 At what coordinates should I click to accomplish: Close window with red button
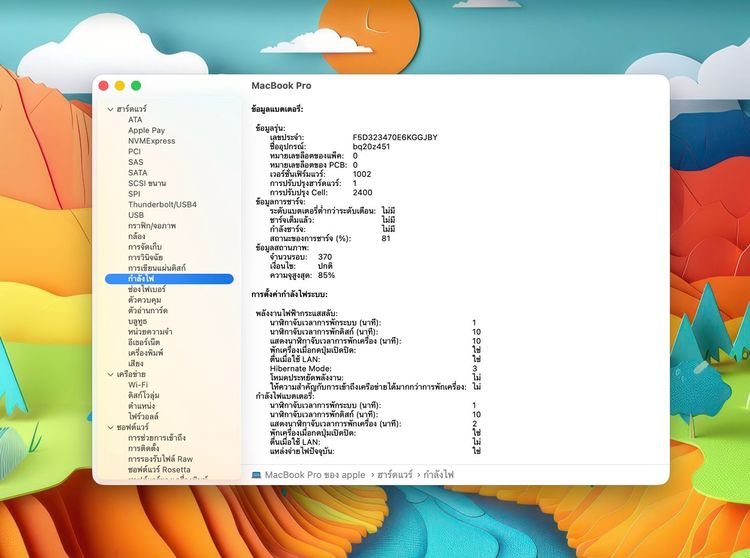pos(103,86)
